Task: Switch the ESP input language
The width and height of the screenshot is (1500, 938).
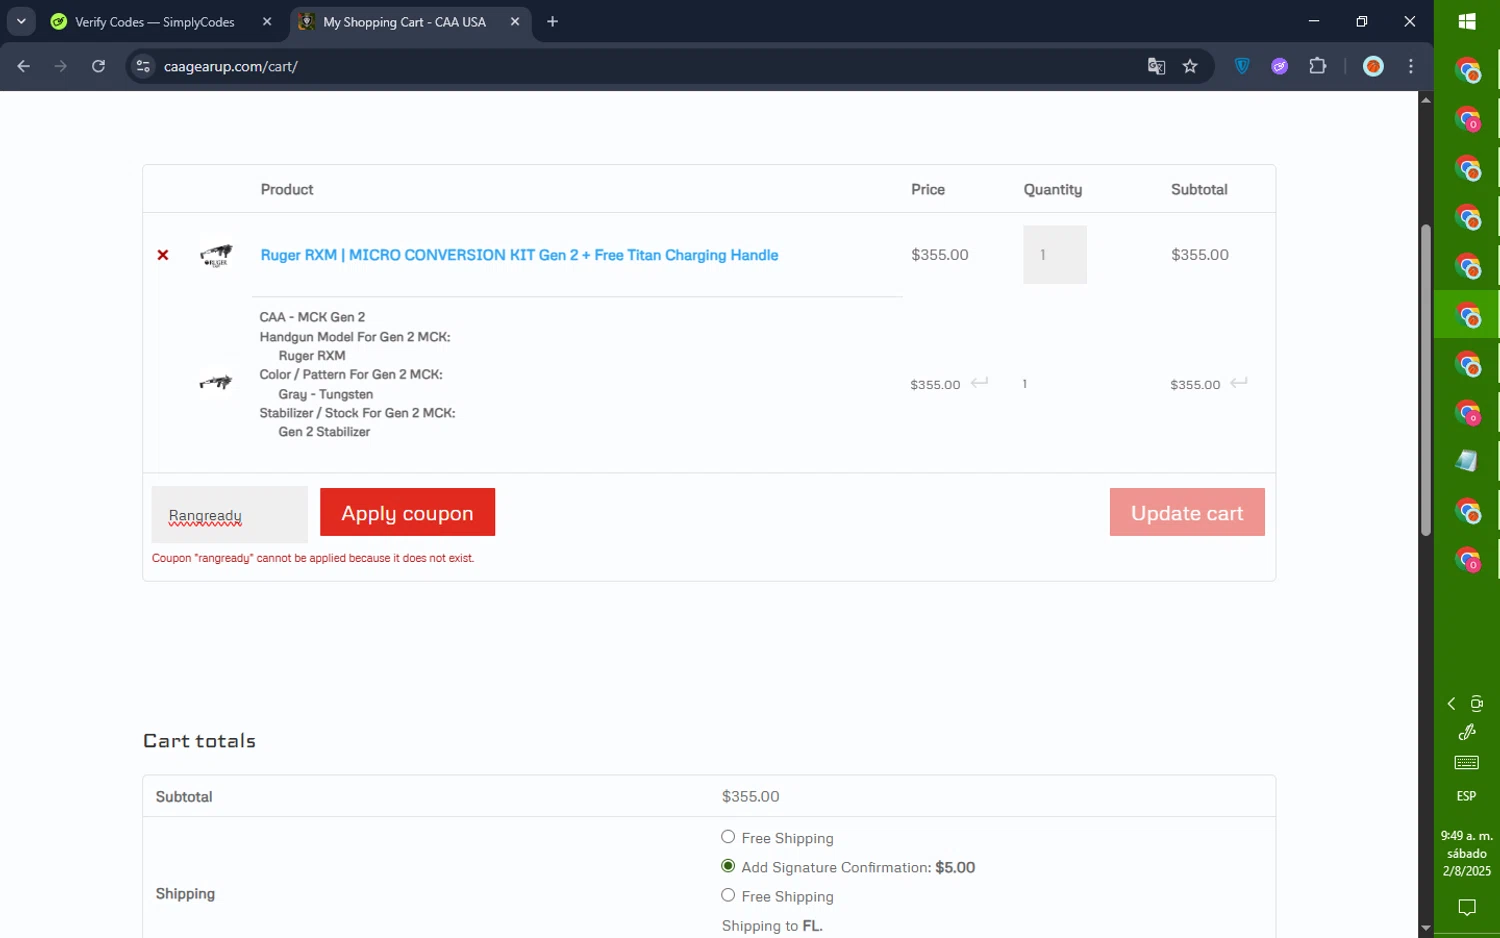Action: click(x=1466, y=796)
